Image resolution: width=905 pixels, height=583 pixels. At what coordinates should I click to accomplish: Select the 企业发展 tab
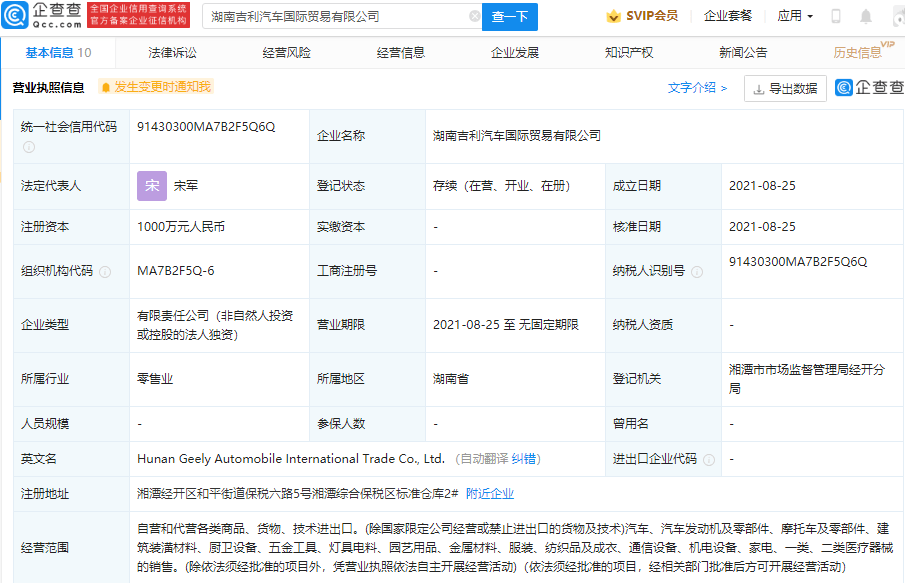click(515, 53)
